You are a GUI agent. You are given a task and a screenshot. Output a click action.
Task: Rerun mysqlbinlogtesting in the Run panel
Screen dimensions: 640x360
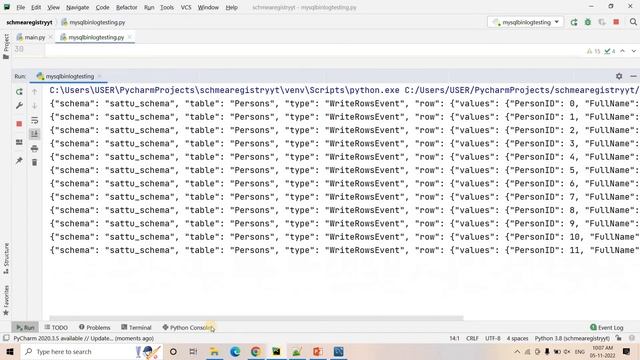[19, 92]
